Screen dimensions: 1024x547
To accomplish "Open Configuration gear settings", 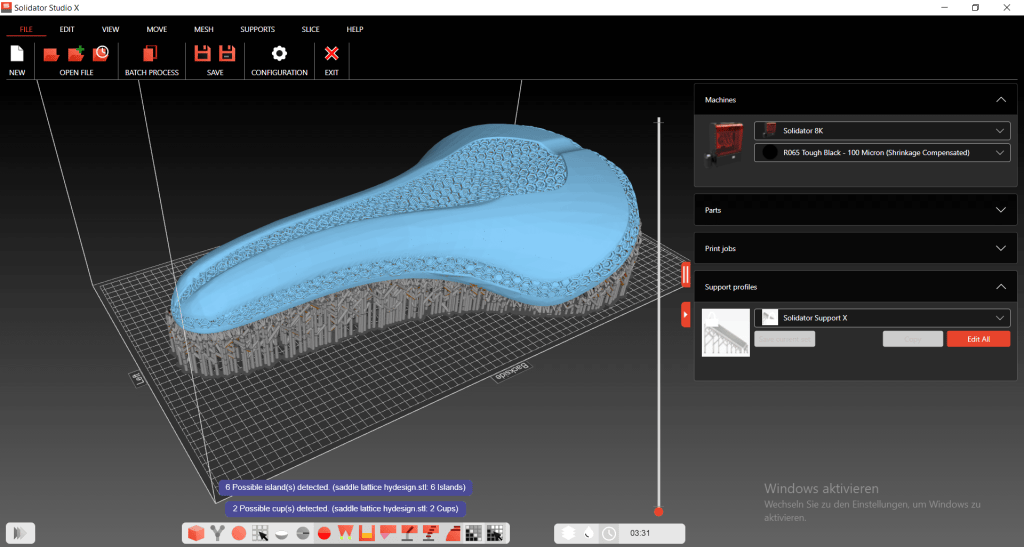I will click(279, 54).
